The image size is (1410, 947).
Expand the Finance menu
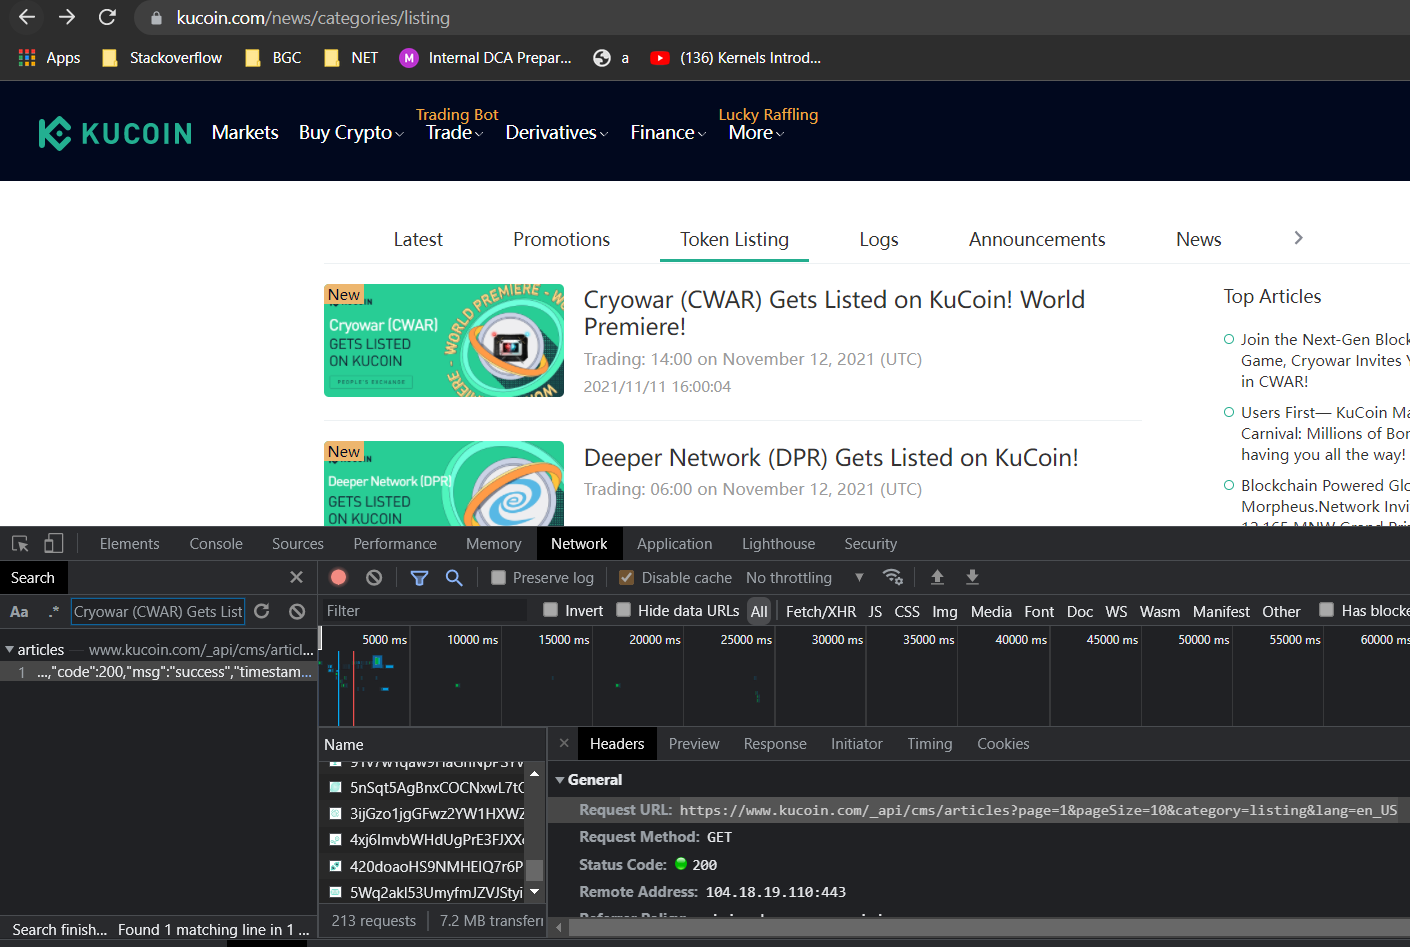(668, 132)
